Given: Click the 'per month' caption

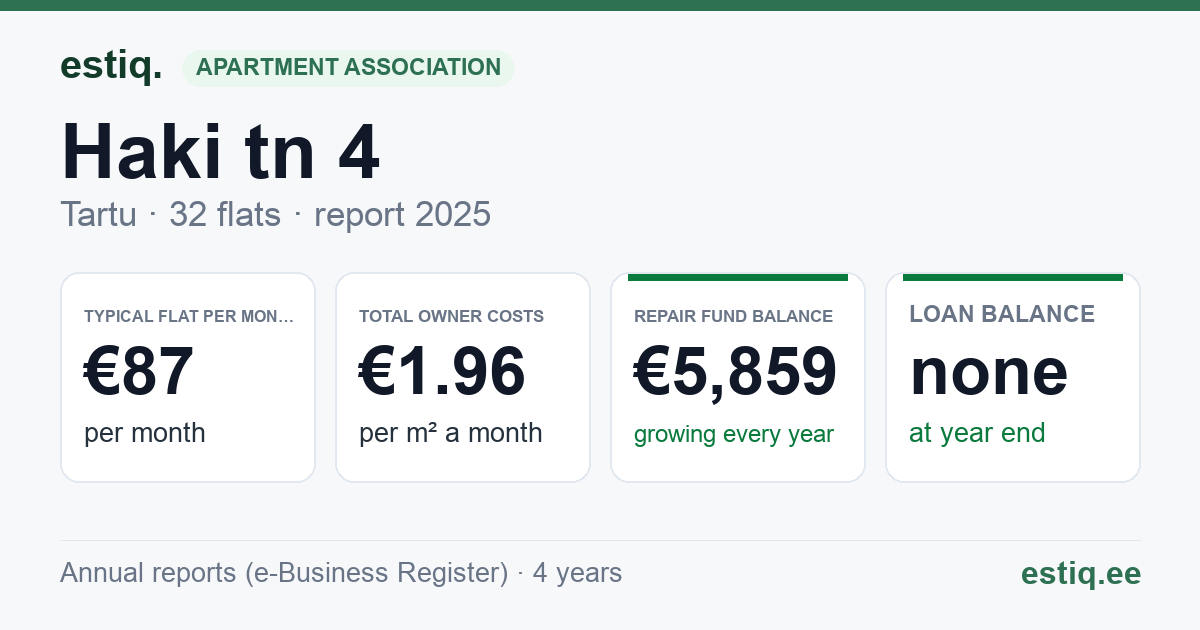Looking at the screenshot, I should tap(145, 433).
